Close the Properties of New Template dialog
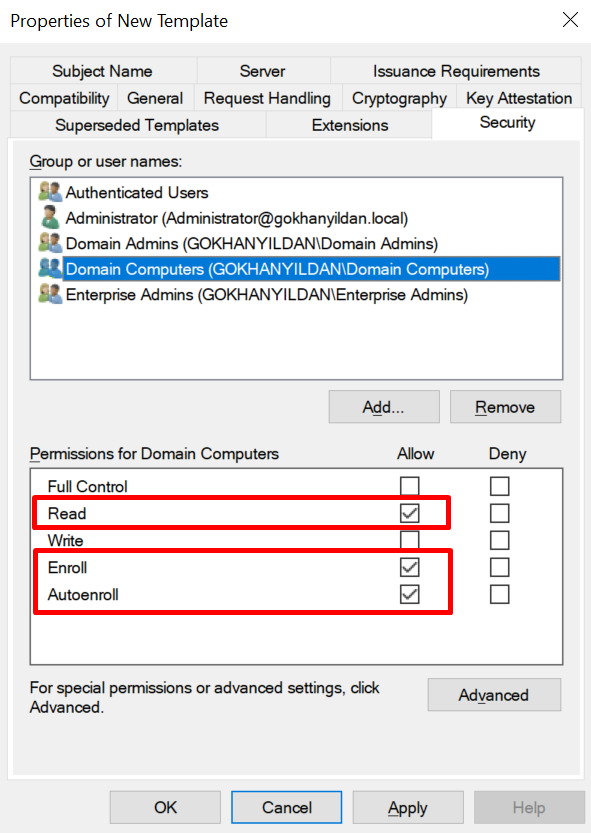Viewport: 591px width, 833px height. coord(570,20)
